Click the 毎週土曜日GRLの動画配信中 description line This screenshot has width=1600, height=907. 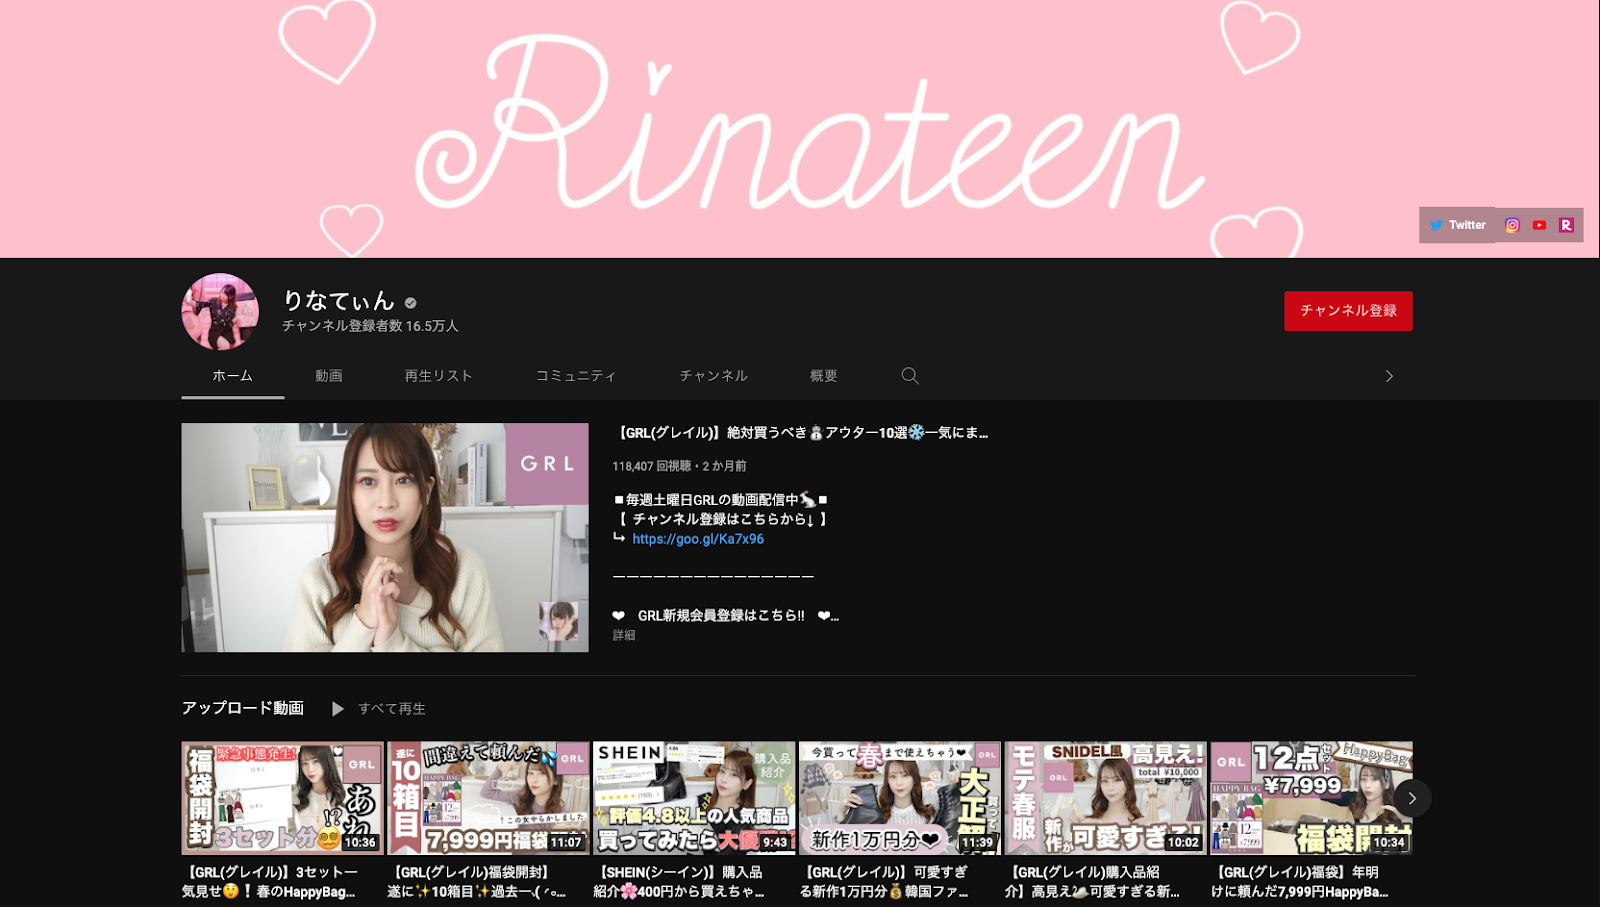[720, 500]
